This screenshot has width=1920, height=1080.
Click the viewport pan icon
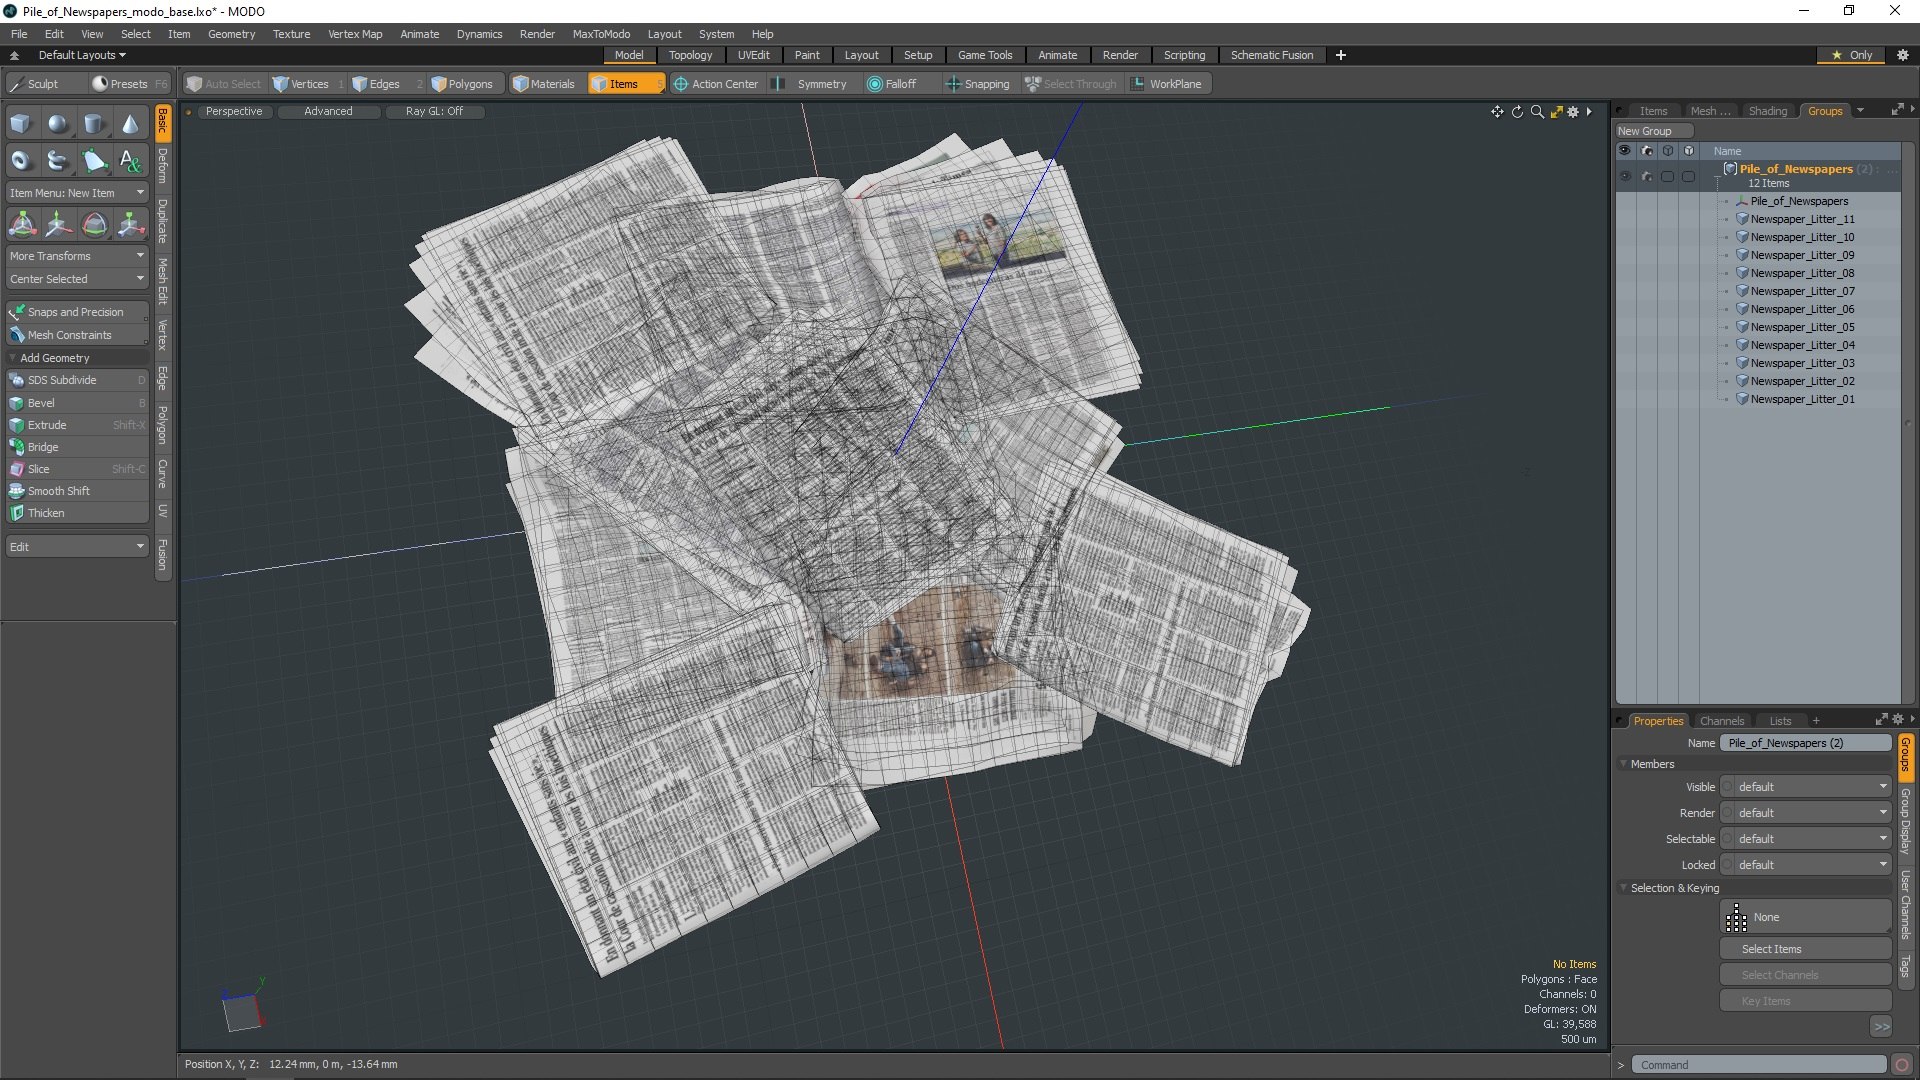1497,112
